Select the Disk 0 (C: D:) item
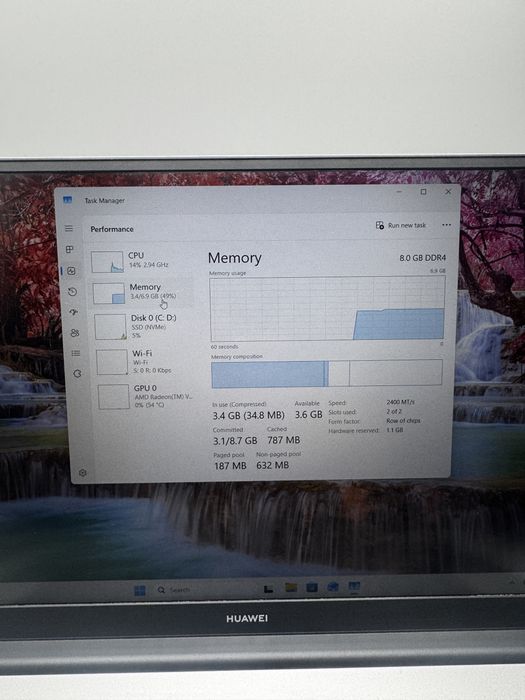525x700 pixels. (144, 326)
